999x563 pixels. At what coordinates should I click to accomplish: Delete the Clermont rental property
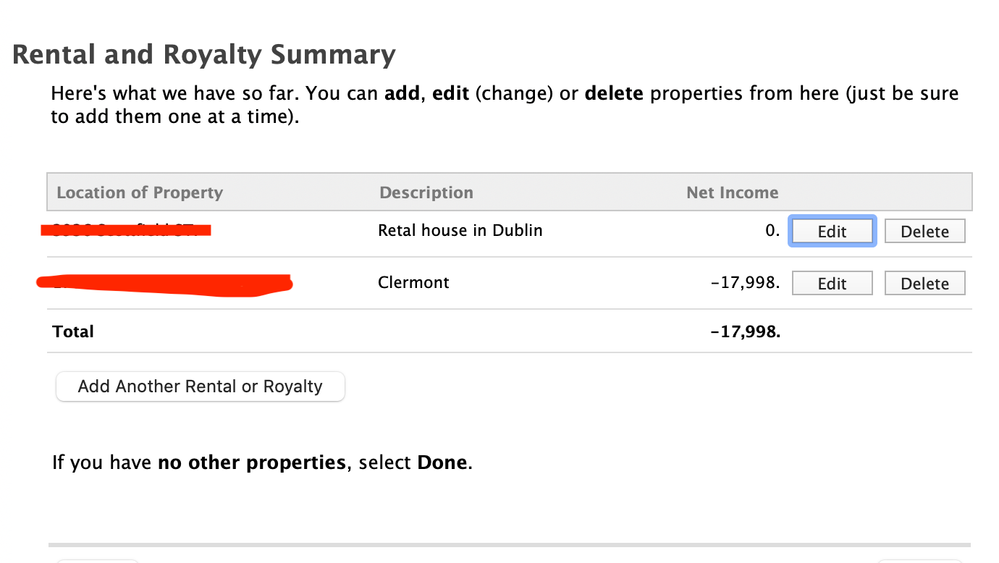pyautogui.click(x=924, y=283)
